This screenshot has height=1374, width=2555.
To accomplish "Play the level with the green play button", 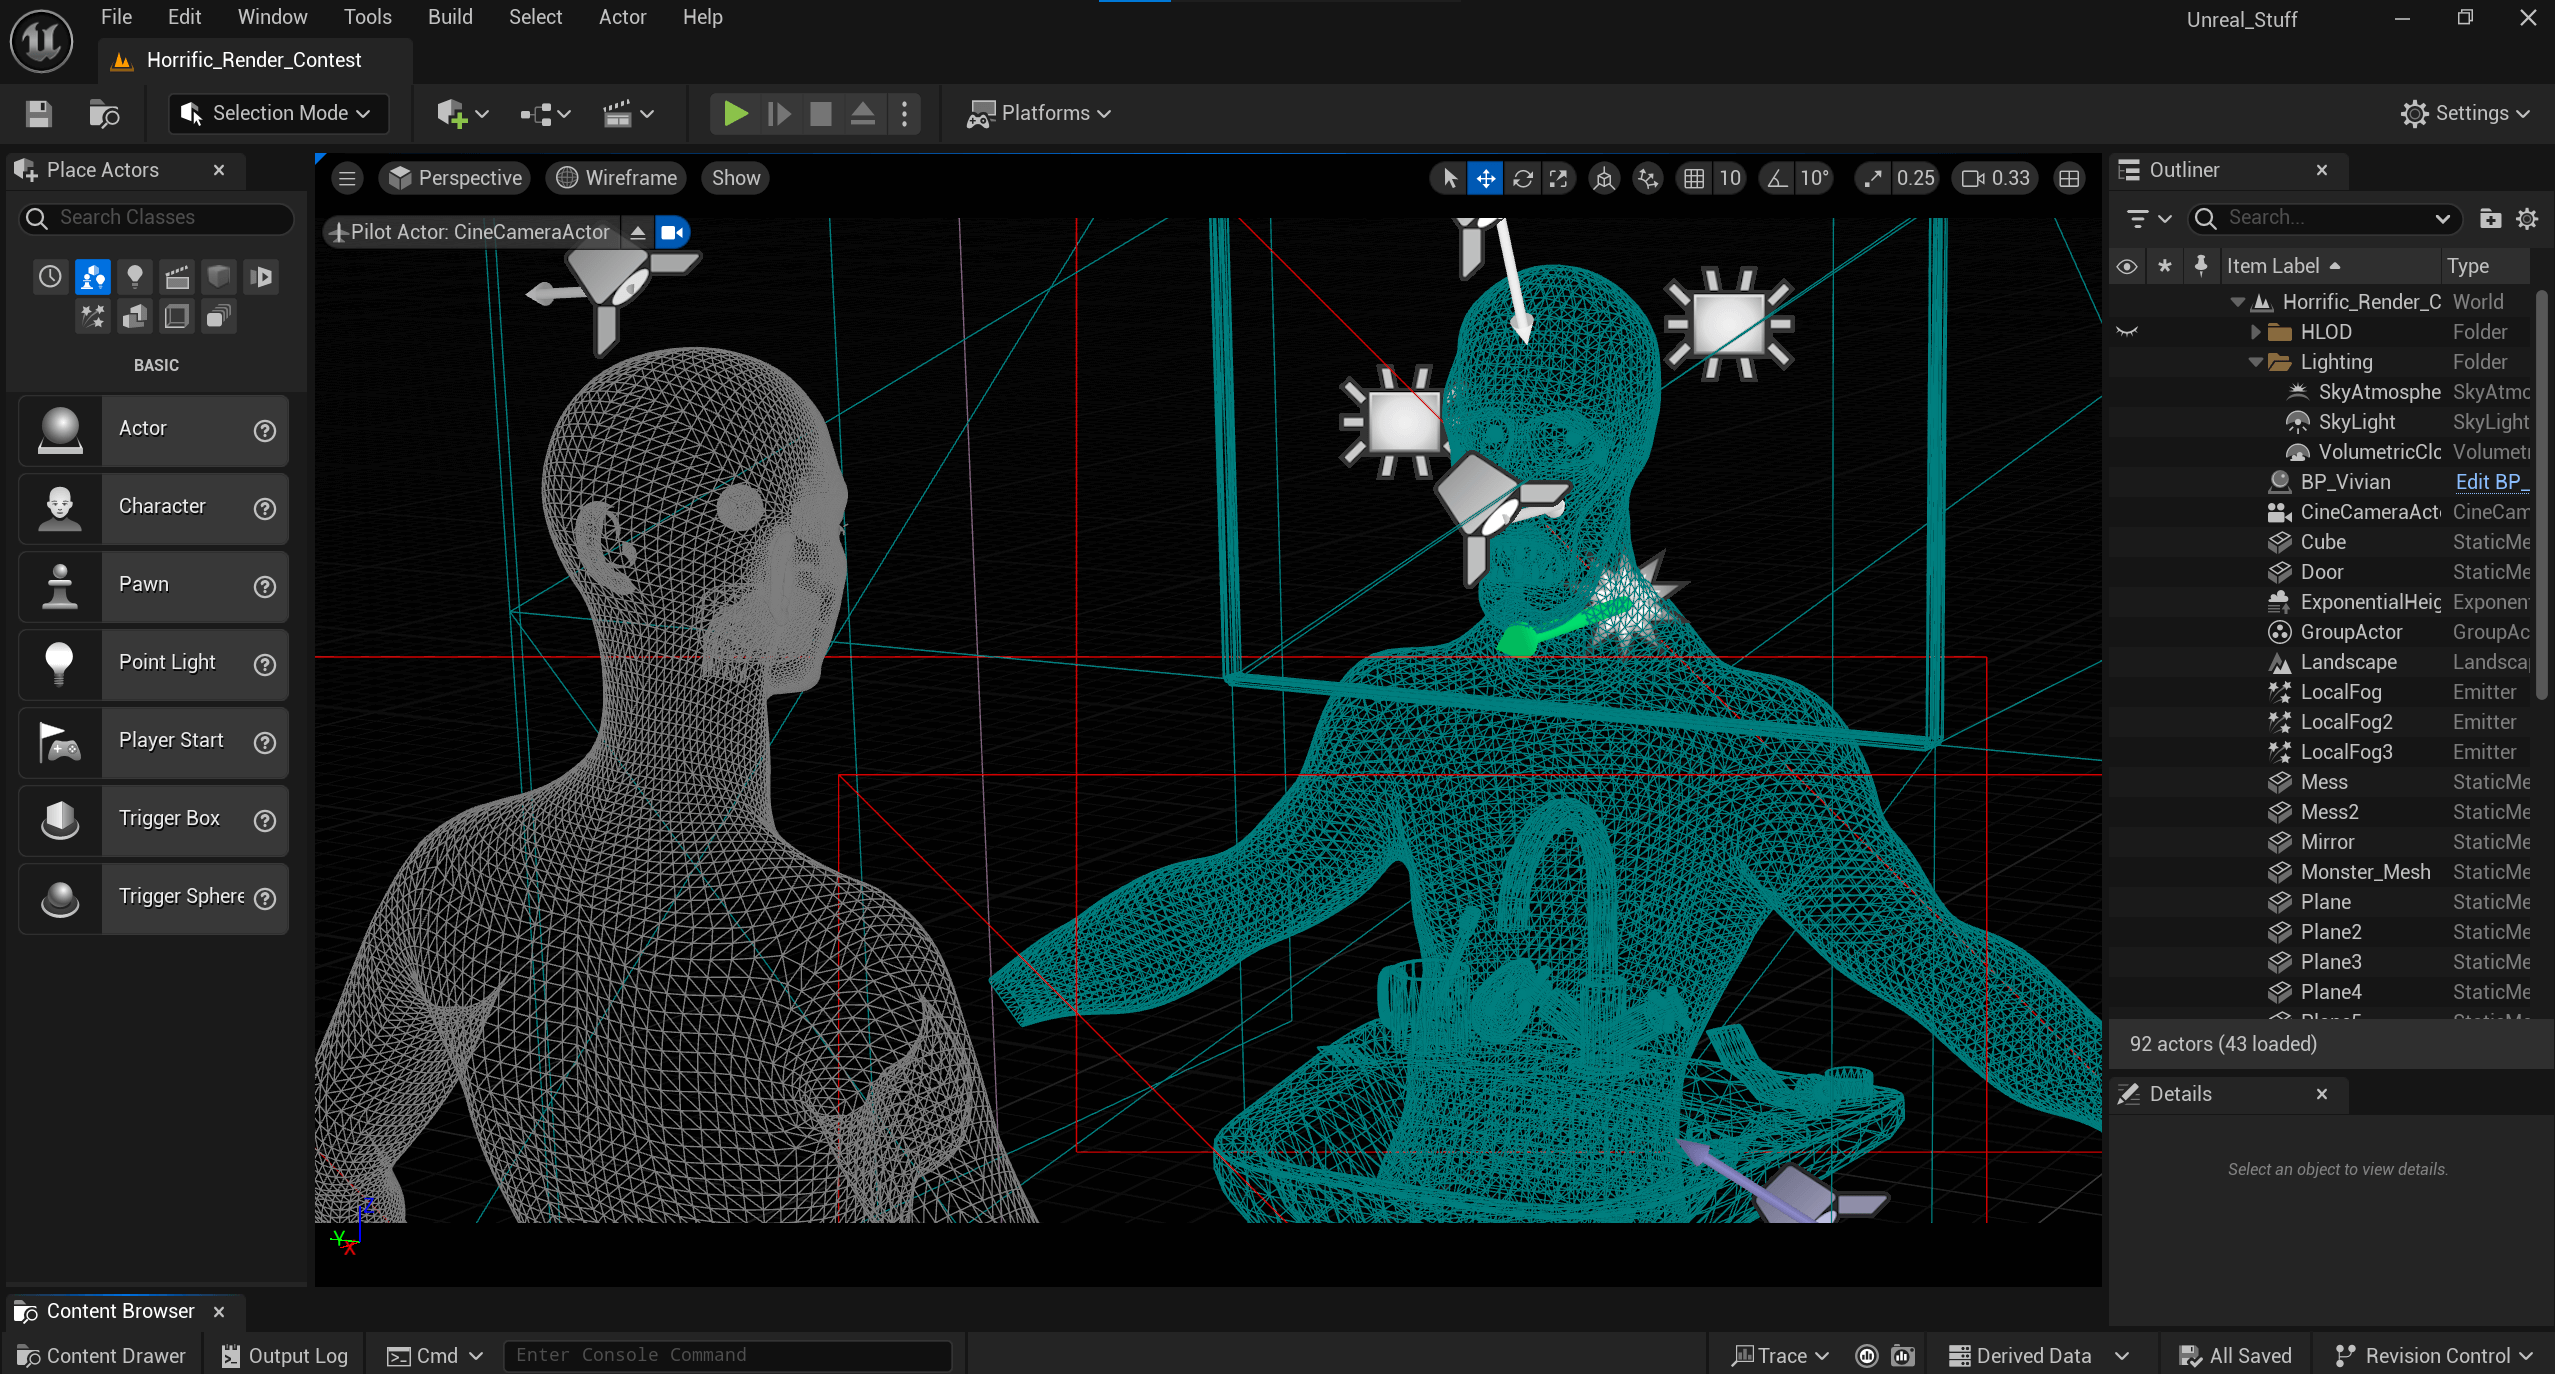I will (x=735, y=113).
